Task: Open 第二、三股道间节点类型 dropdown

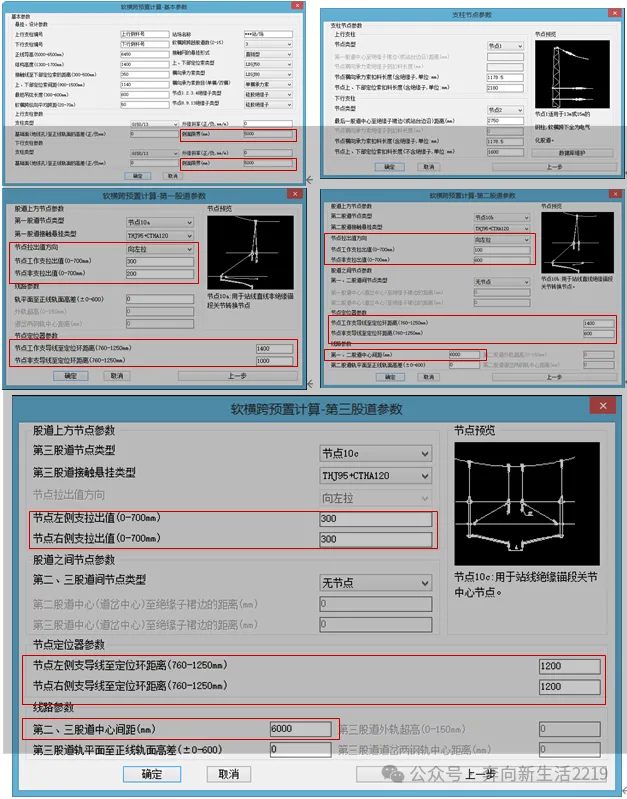Action: click(376, 582)
